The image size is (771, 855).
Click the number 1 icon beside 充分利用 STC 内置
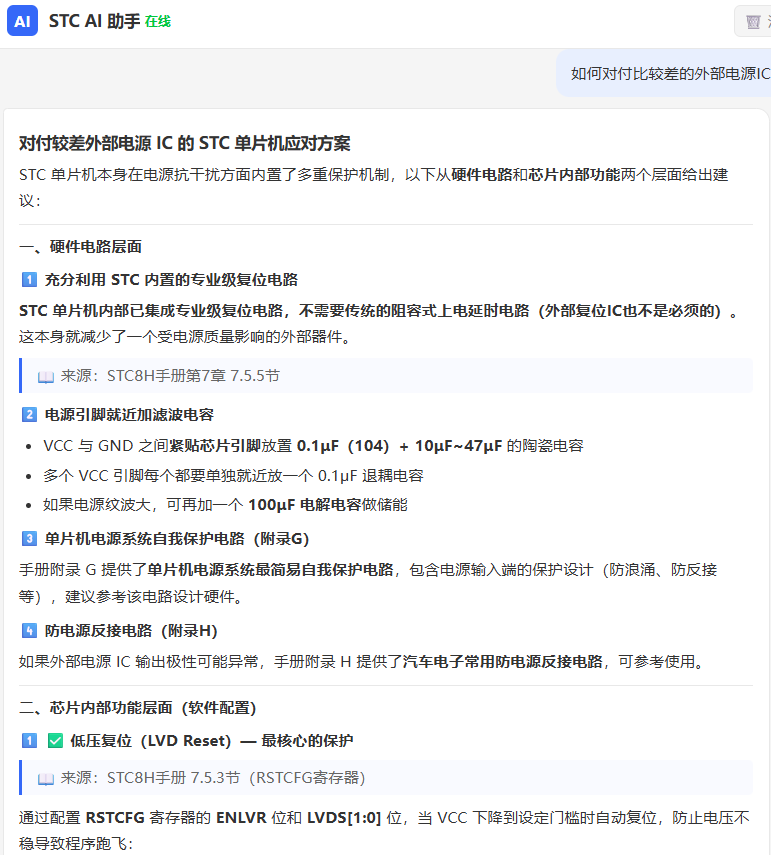[x=29, y=280]
